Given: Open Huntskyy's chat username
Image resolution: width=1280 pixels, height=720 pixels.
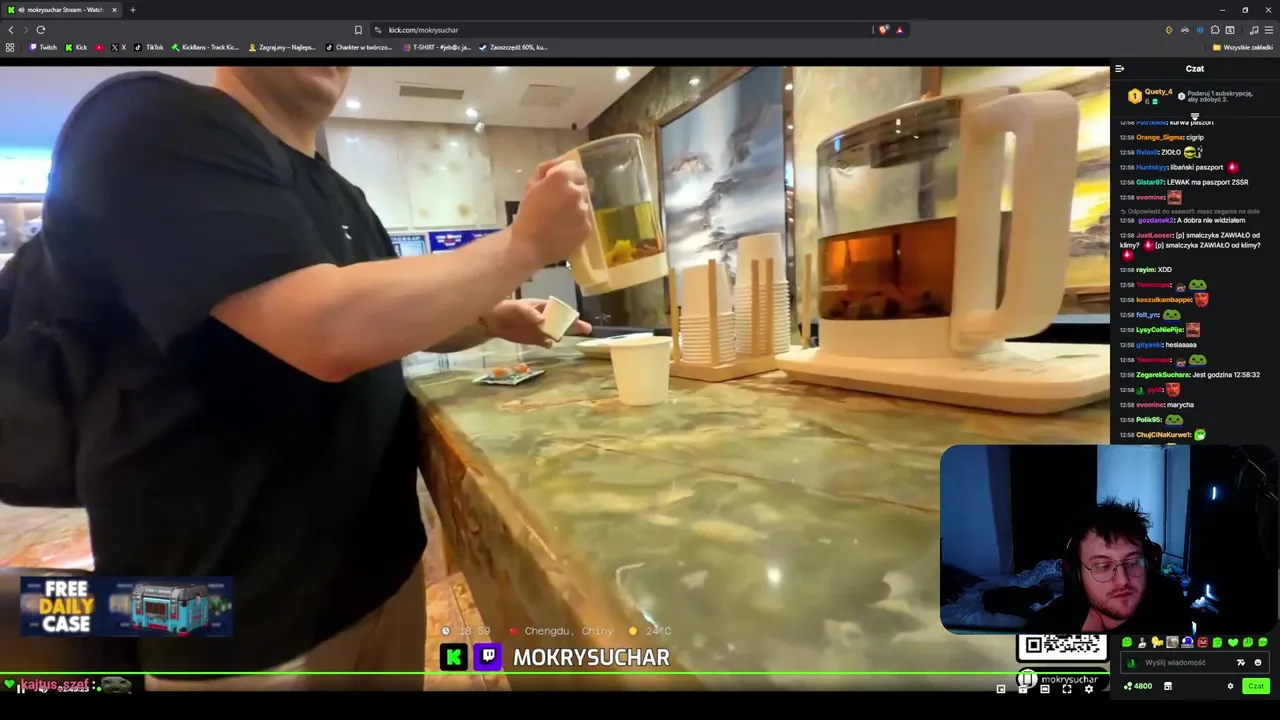Looking at the screenshot, I should pos(1152,167).
